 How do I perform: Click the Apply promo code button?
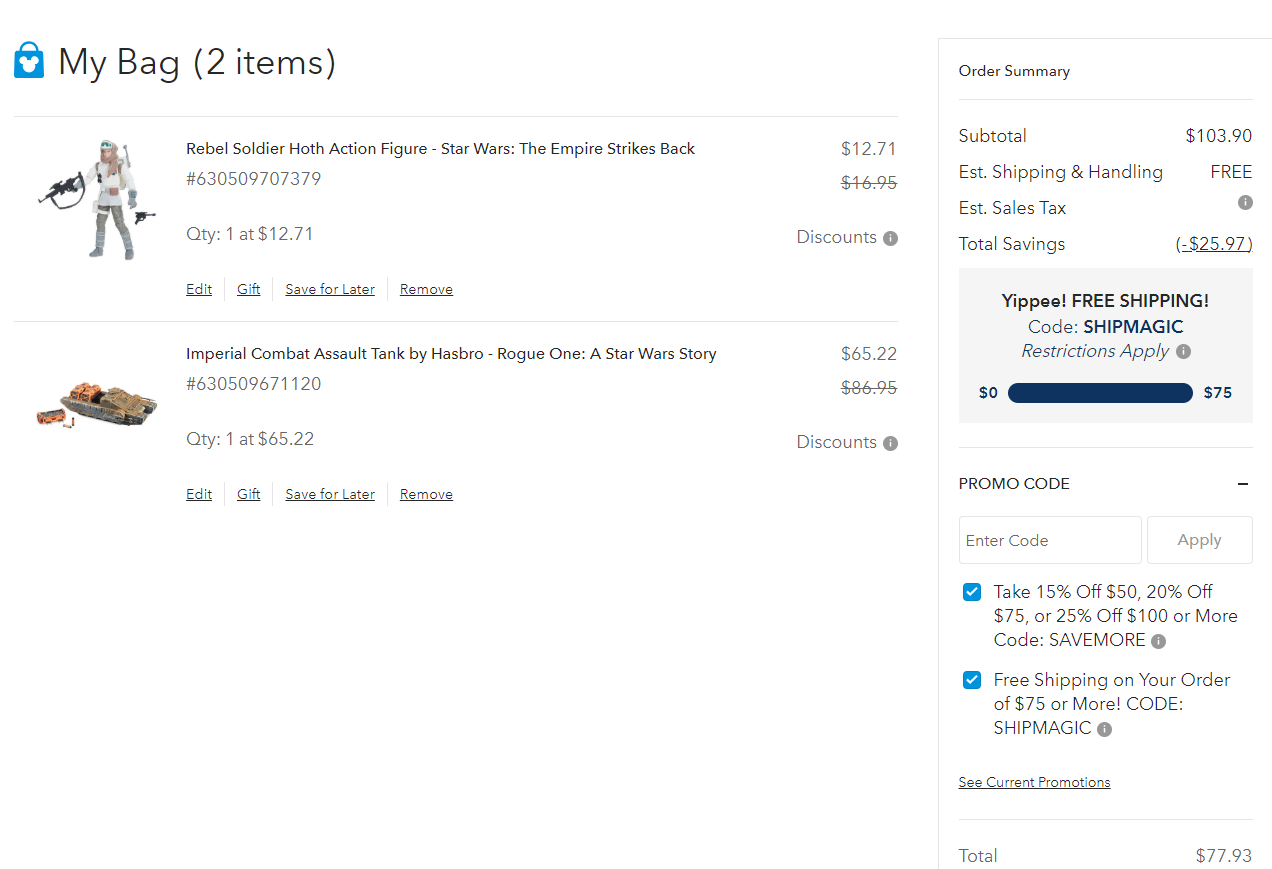[x=1199, y=540]
